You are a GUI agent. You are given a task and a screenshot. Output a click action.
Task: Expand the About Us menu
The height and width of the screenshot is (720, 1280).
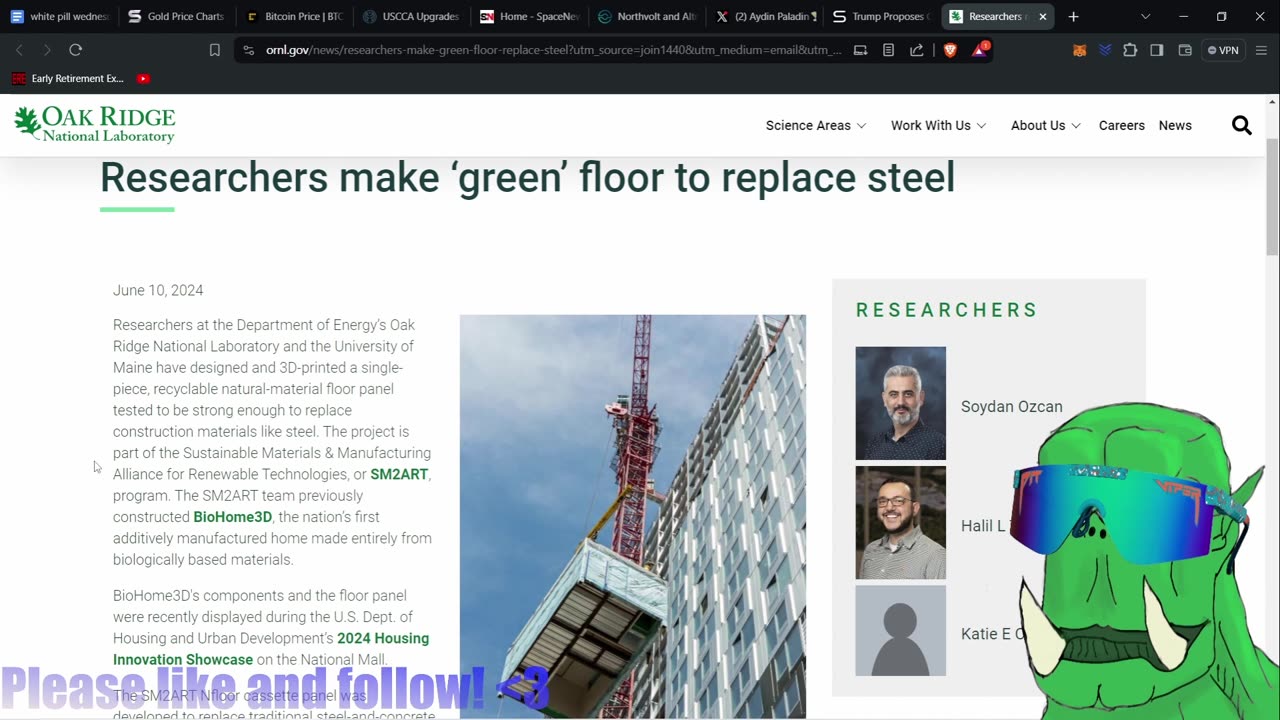pyautogui.click(x=1045, y=125)
